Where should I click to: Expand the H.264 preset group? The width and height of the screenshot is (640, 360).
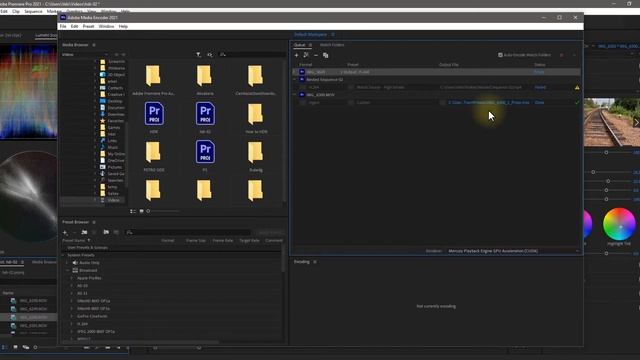pyautogui.click(x=72, y=324)
